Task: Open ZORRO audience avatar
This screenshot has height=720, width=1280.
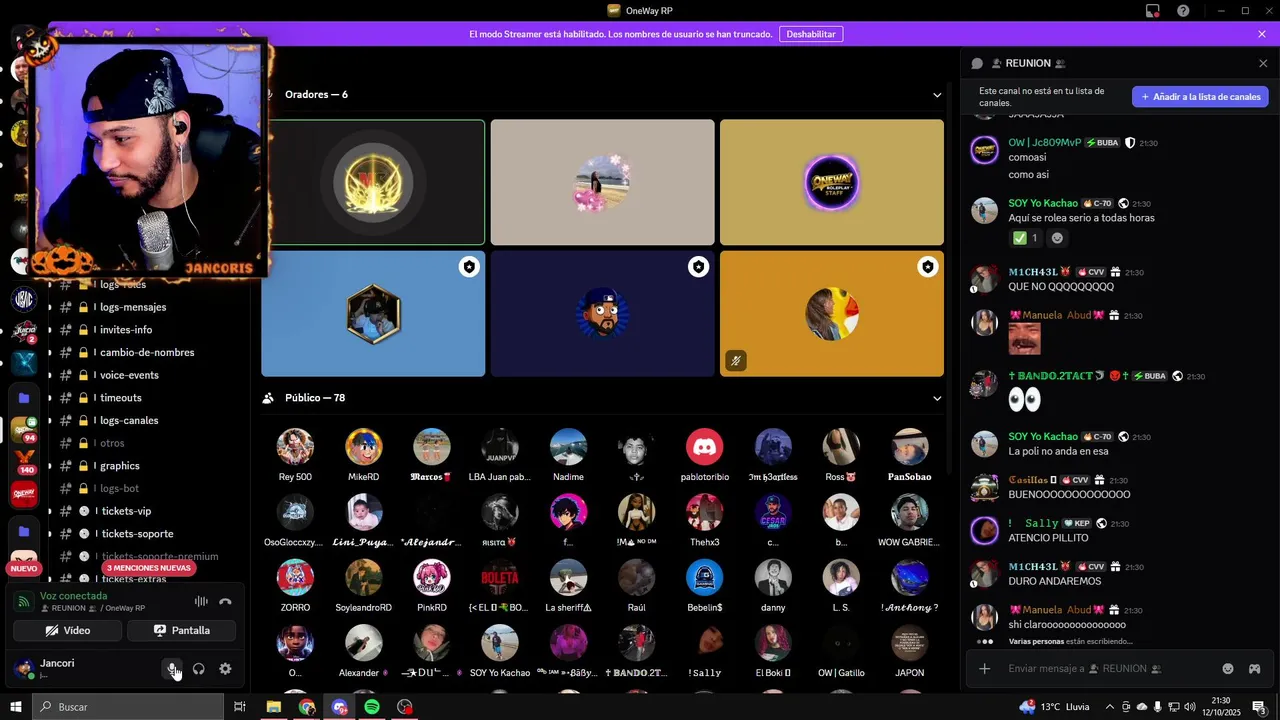Action: tap(295, 578)
